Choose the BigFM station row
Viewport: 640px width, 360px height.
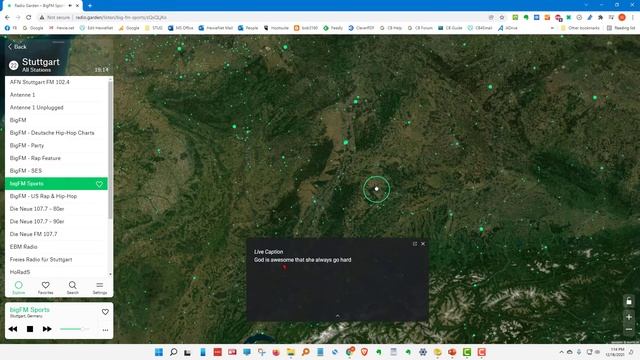click(x=56, y=120)
